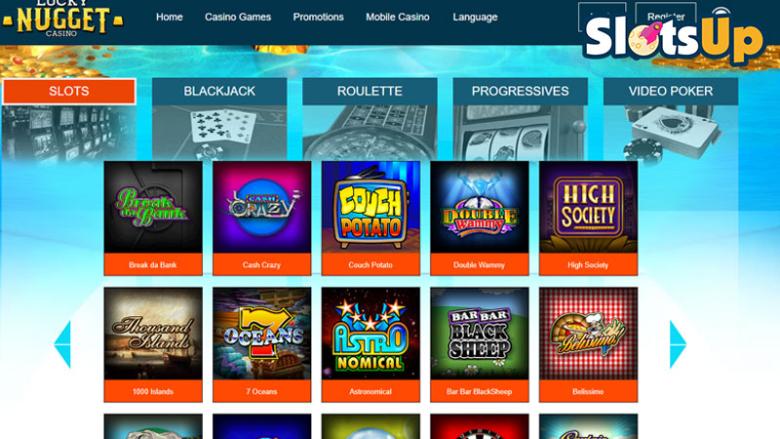Open the Couch Potato game icon
The width and height of the screenshot is (780, 439).
point(371,207)
